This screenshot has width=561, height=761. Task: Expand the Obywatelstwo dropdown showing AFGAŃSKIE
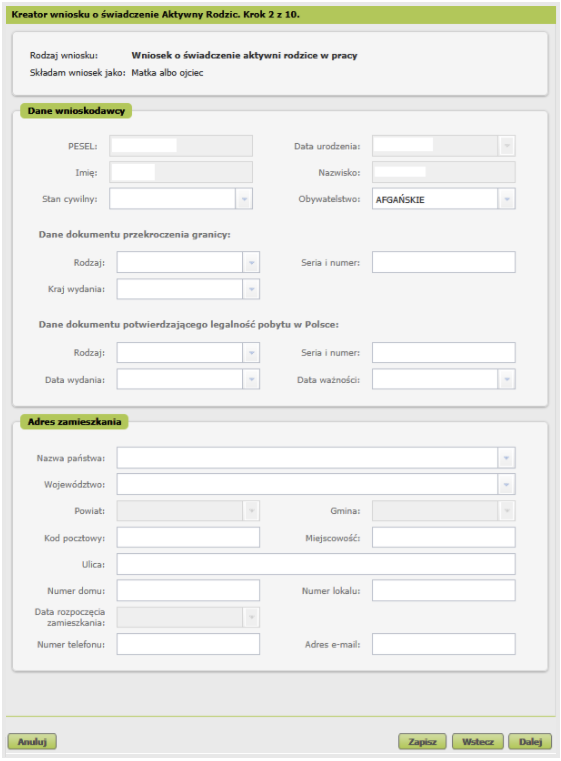pos(507,199)
